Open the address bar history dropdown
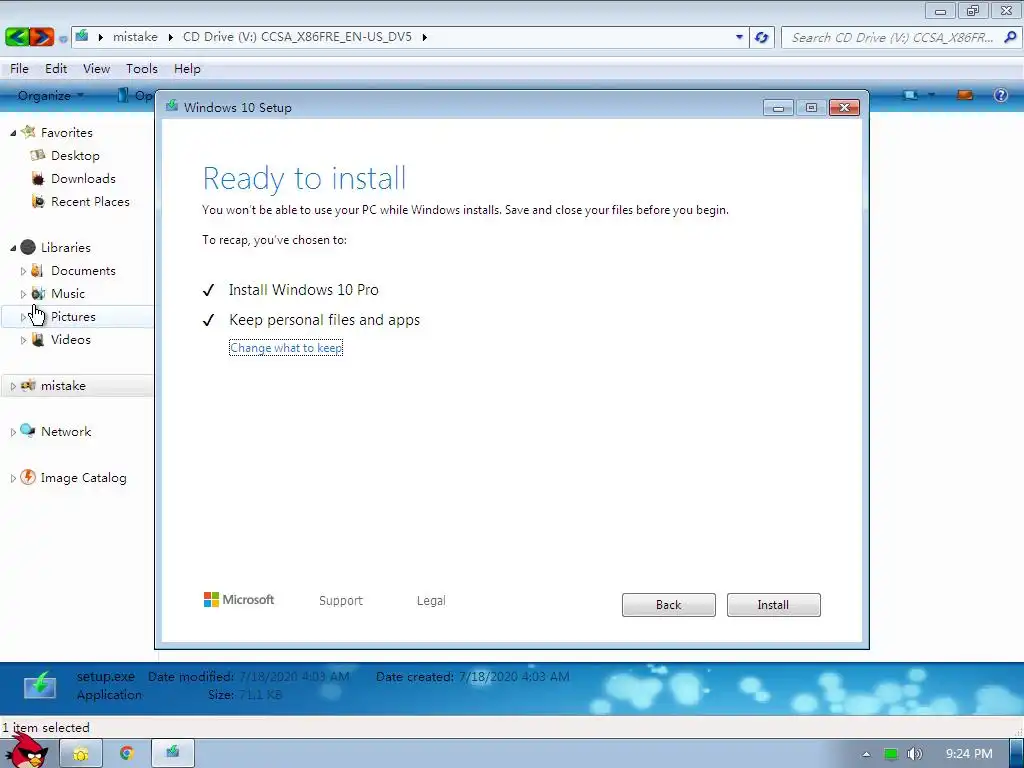 (739, 37)
